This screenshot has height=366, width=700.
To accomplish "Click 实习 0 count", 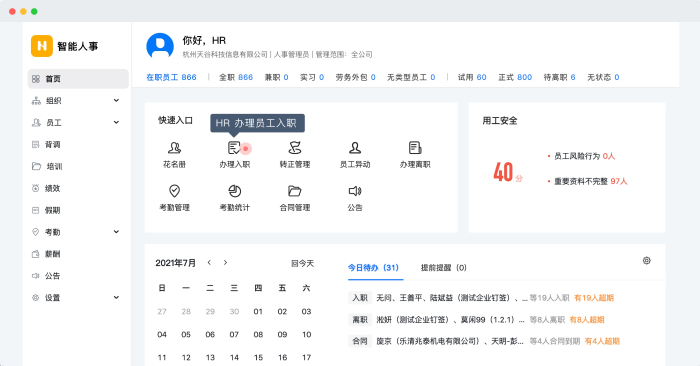I will click(x=312, y=77).
